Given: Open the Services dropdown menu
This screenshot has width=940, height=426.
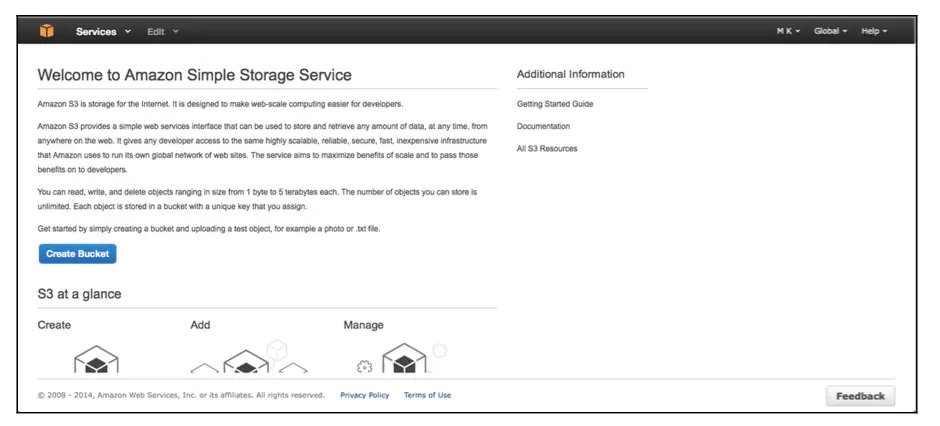Looking at the screenshot, I should click(103, 32).
